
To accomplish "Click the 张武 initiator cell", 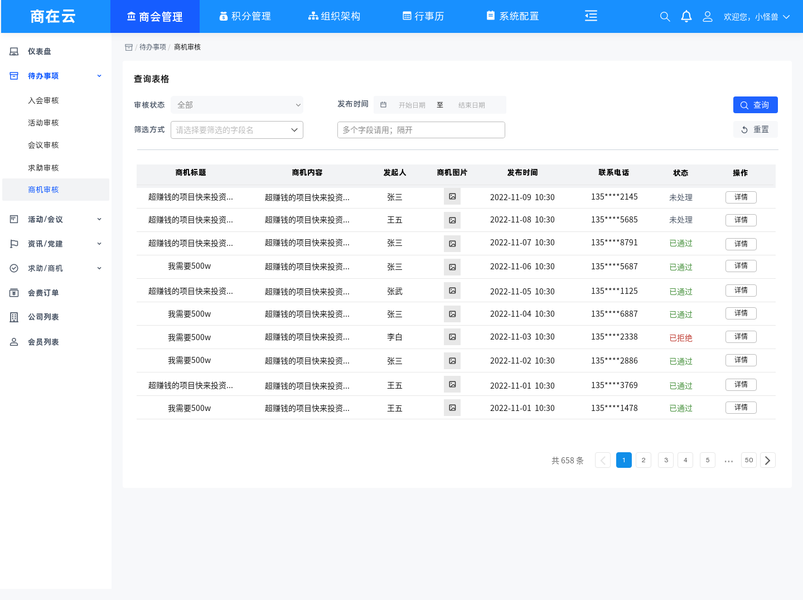I will pyautogui.click(x=394, y=291).
